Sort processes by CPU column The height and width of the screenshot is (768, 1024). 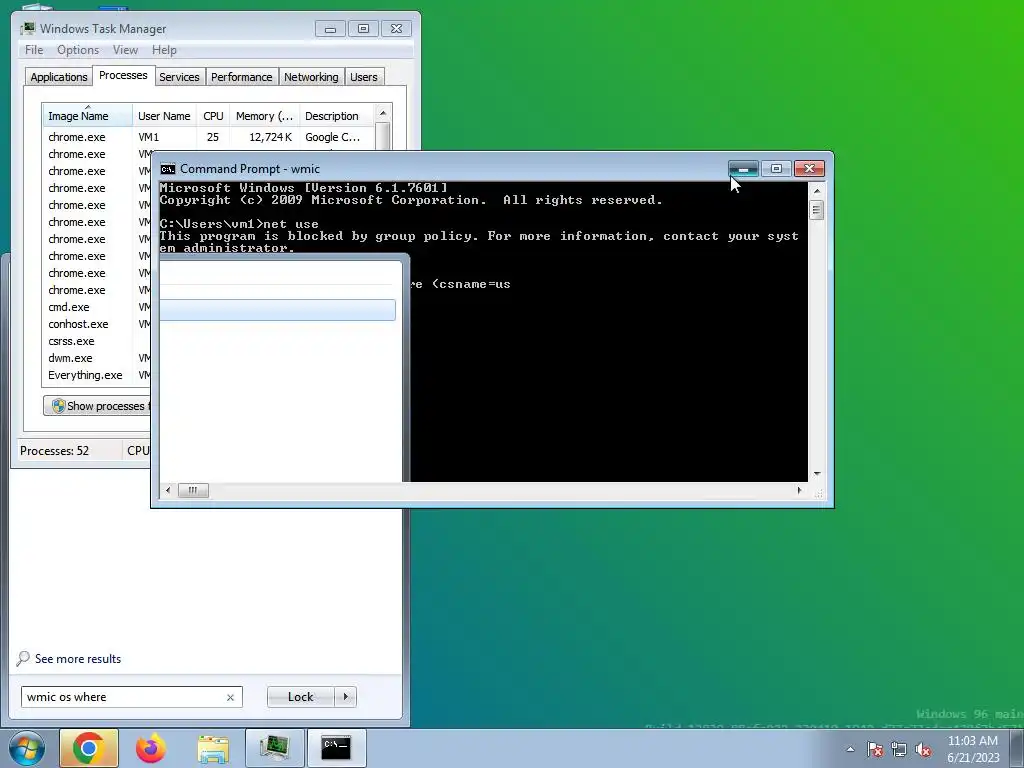(213, 116)
